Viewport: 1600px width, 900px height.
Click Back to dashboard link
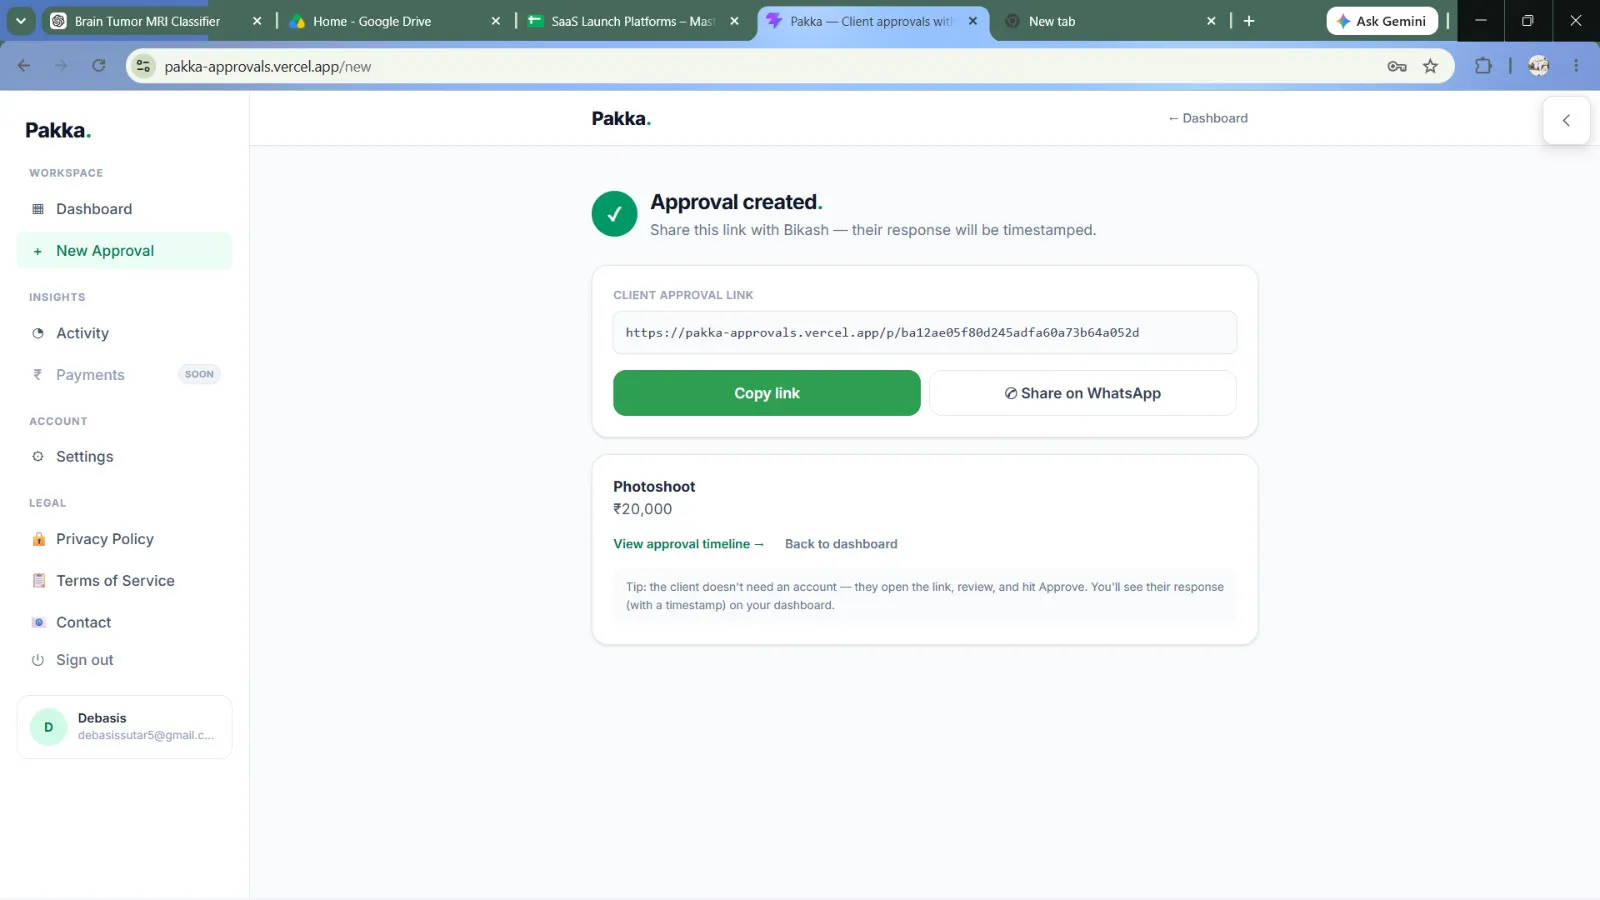(x=841, y=544)
